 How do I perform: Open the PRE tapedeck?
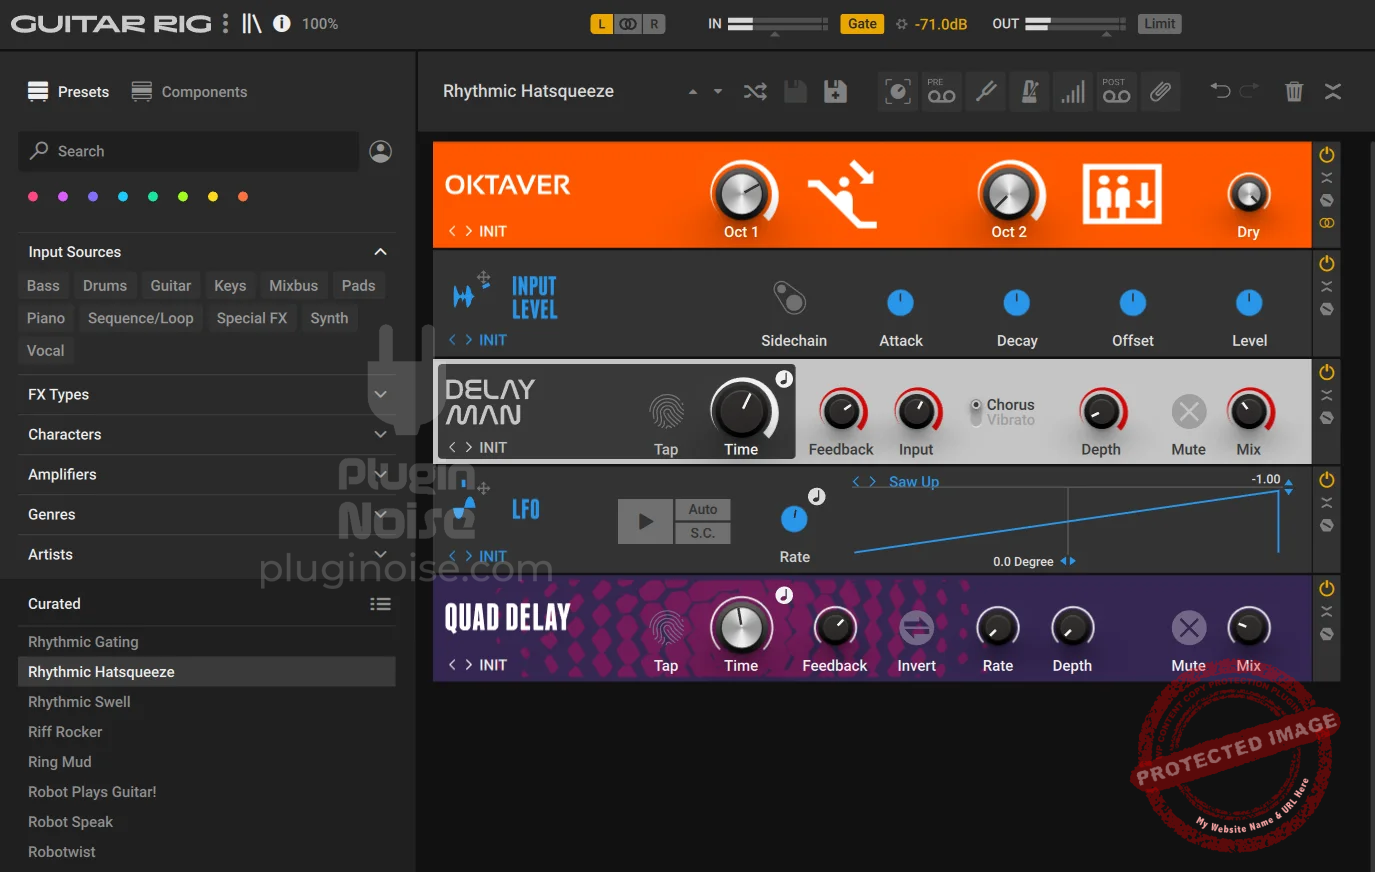pyautogui.click(x=942, y=92)
